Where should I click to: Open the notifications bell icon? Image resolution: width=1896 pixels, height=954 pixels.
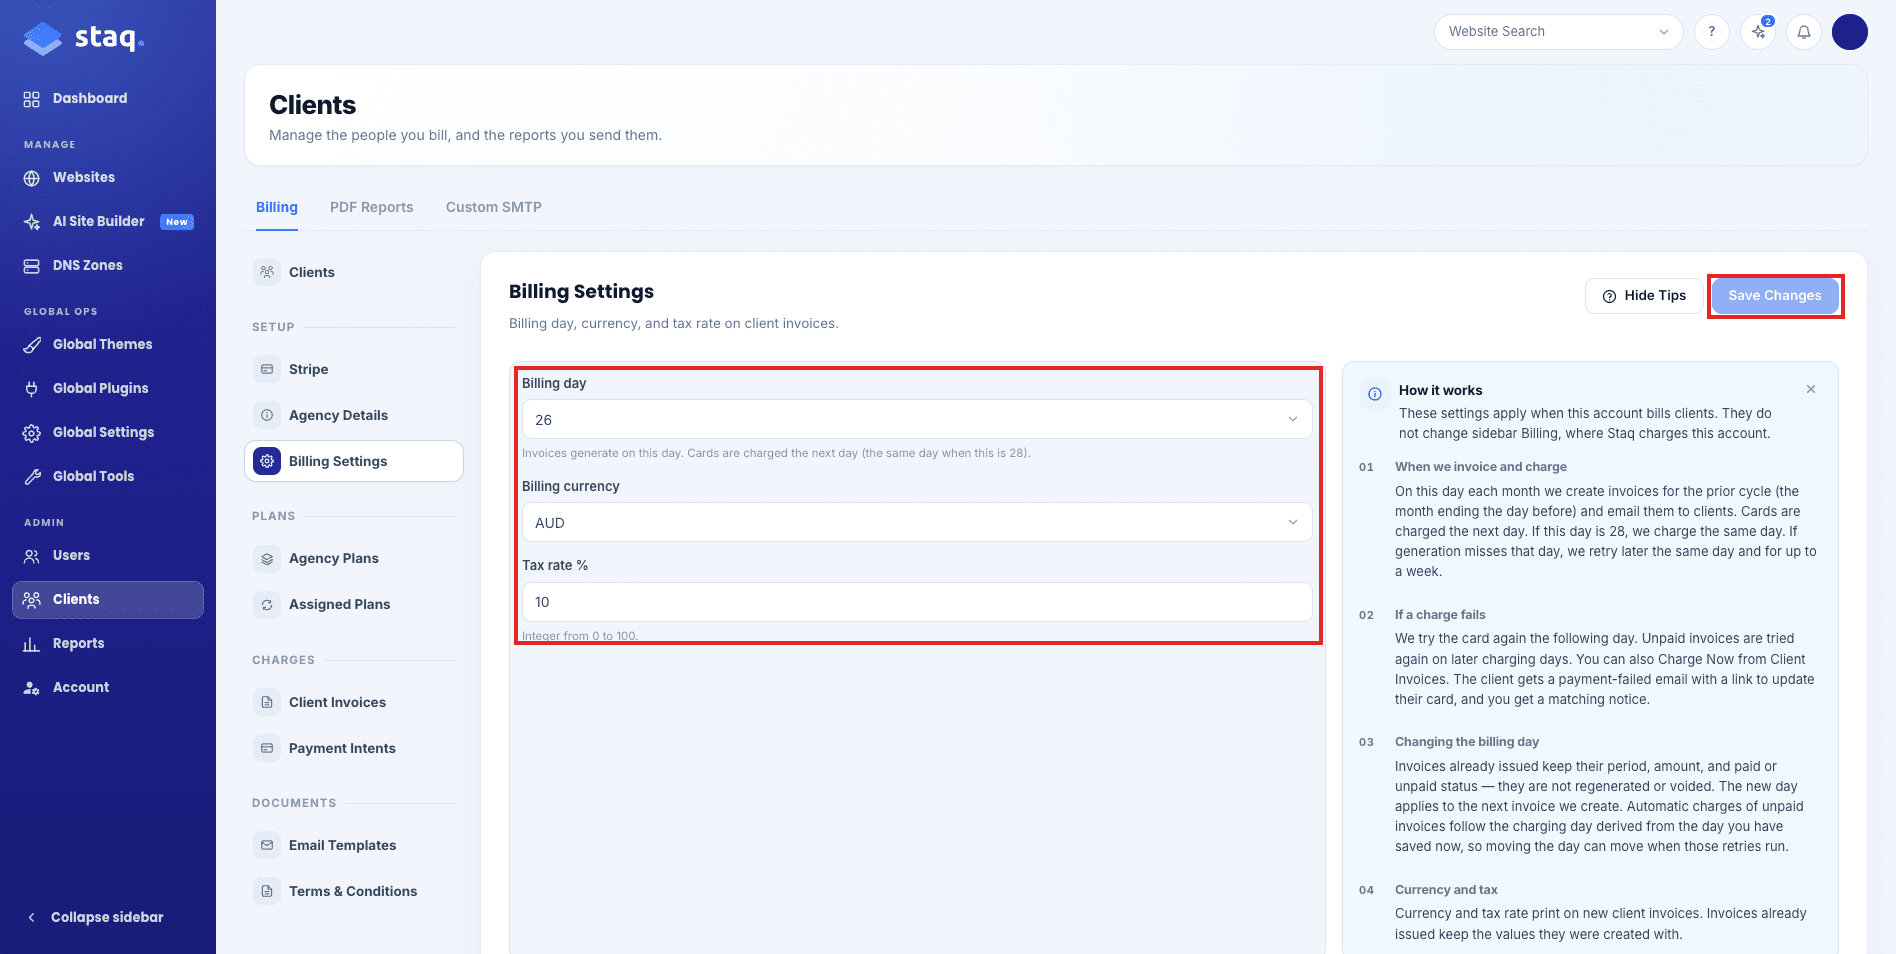(1804, 32)
